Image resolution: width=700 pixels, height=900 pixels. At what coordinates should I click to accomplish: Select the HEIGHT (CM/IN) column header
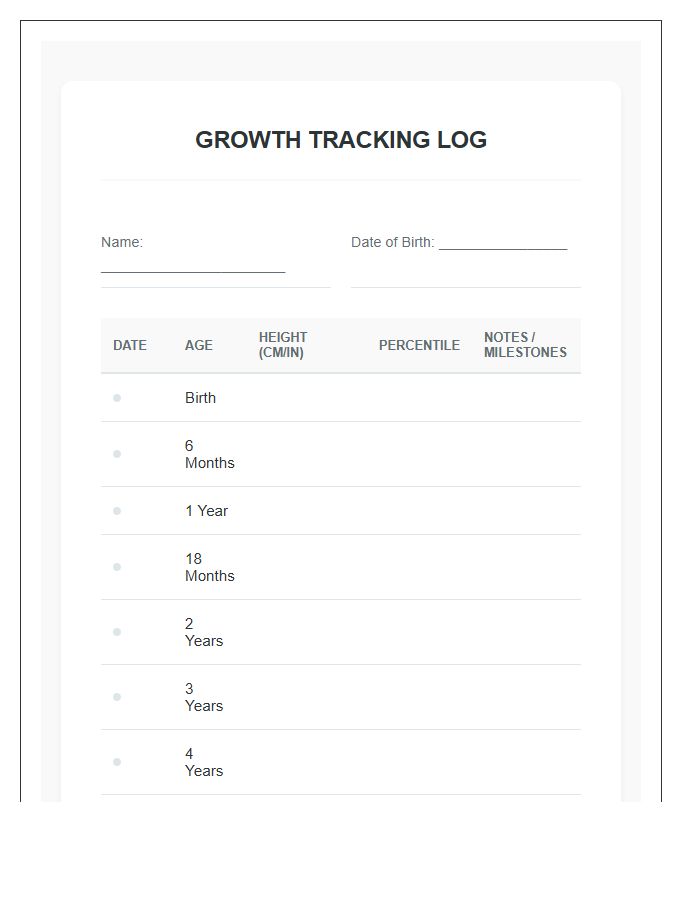coord(283,345)
